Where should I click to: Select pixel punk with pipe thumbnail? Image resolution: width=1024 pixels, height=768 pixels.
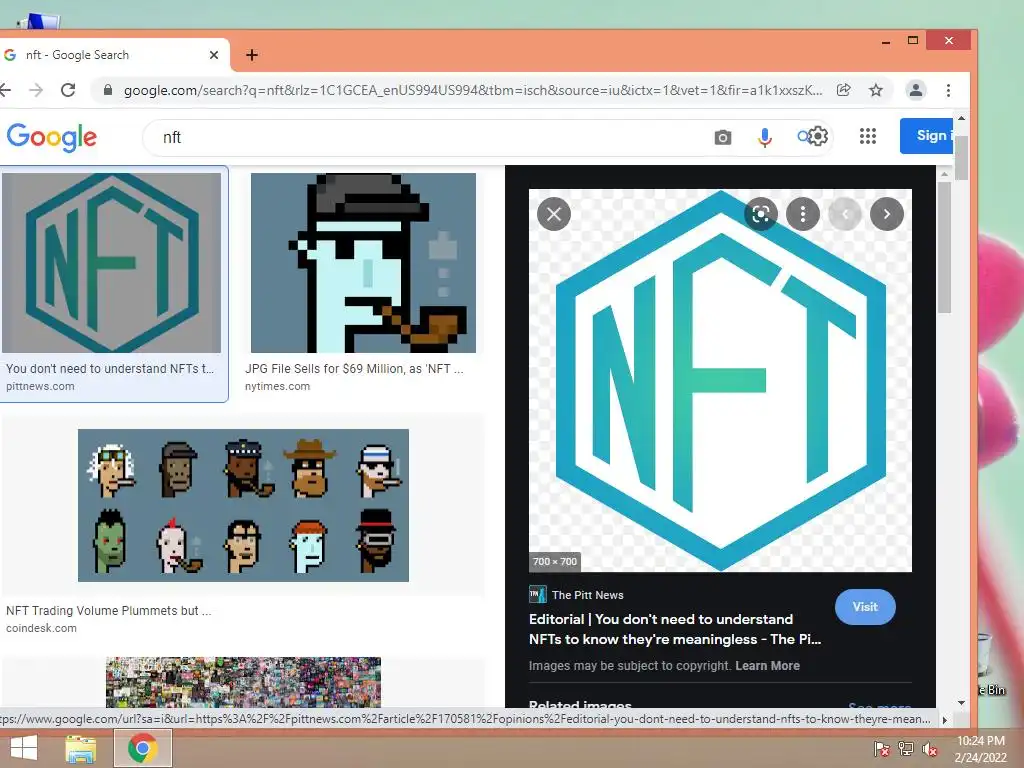pyautogui.click(x=363, y=263)
